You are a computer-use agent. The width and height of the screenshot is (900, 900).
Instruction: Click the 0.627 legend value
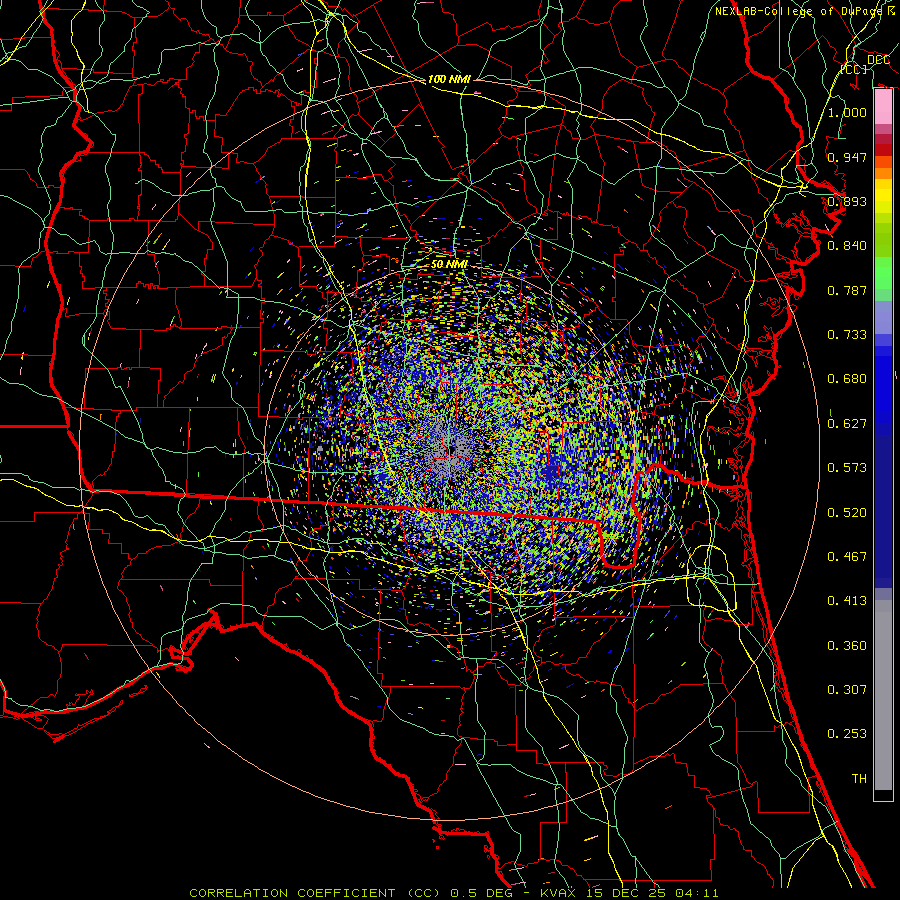point(847,424)
